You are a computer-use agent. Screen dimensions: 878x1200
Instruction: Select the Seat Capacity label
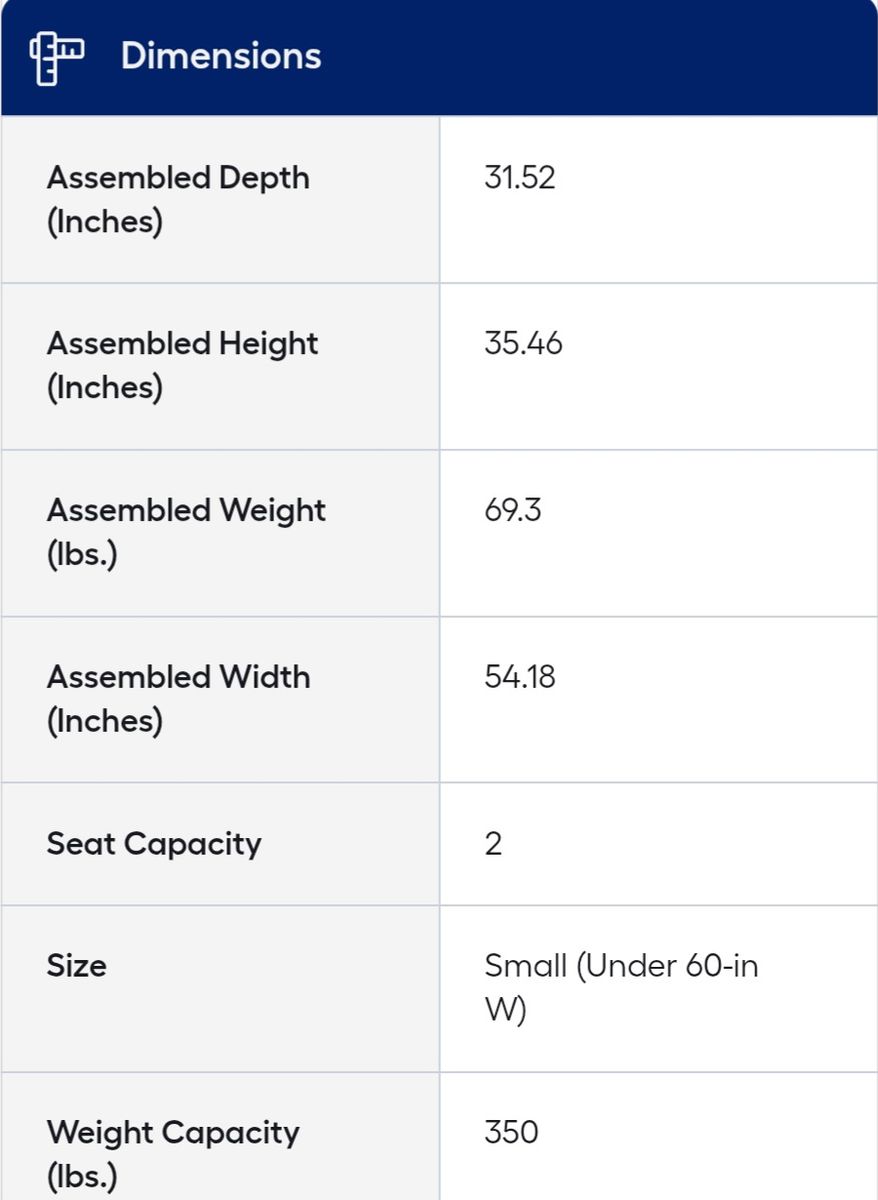tap(154, 844)
